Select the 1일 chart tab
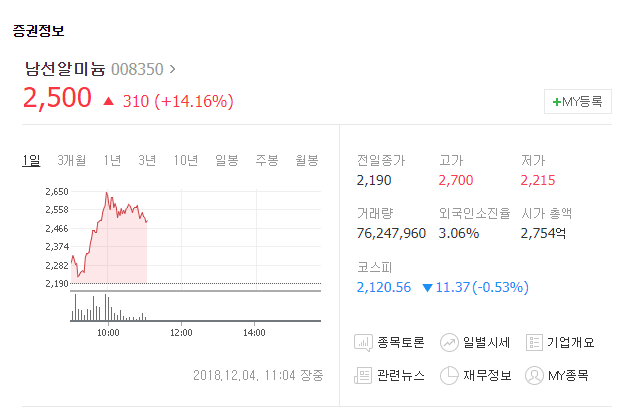This screenshot has width=630, height=408. pyautogui.click(x=31, y=160)
